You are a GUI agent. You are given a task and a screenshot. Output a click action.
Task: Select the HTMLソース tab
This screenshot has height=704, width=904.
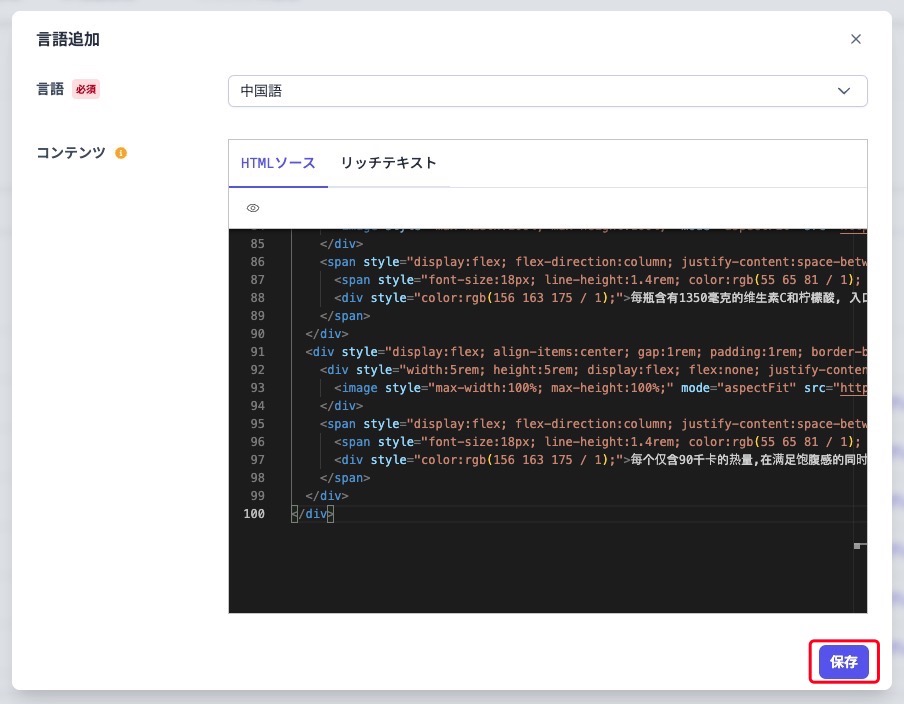(x=278, y=162)
